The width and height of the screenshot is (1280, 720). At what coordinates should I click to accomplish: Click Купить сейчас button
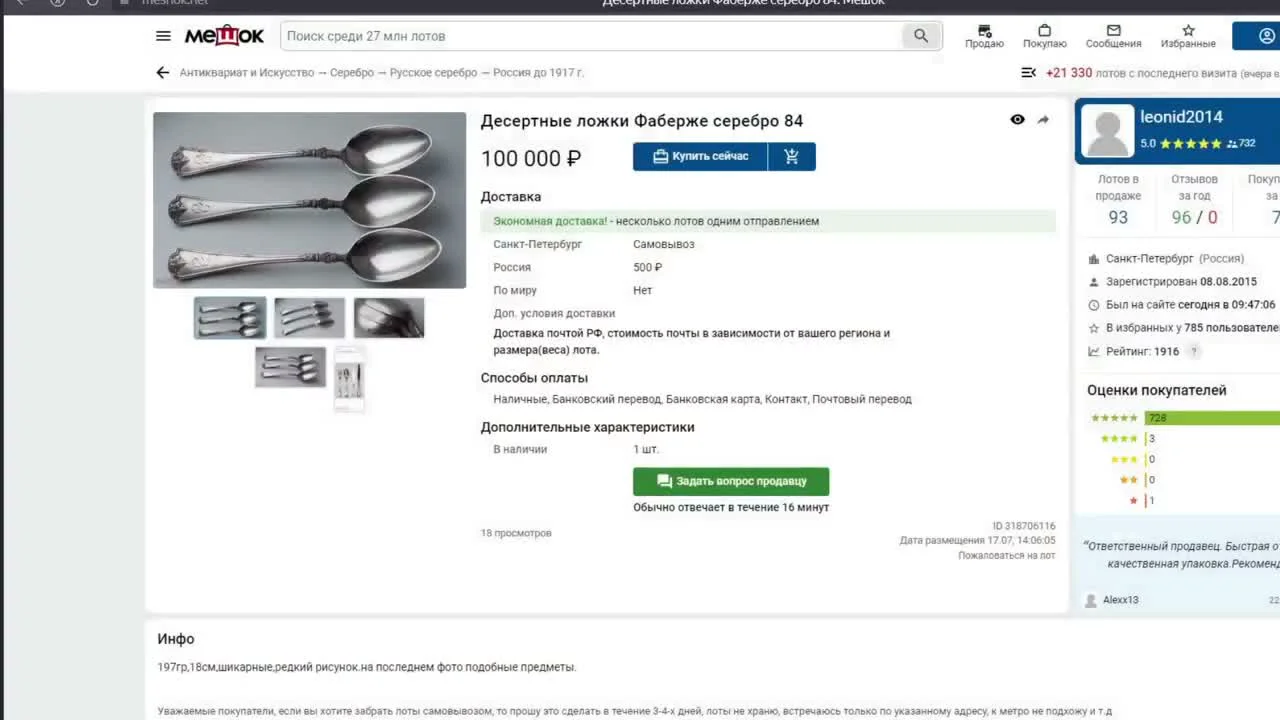click(x=700, y=157)
